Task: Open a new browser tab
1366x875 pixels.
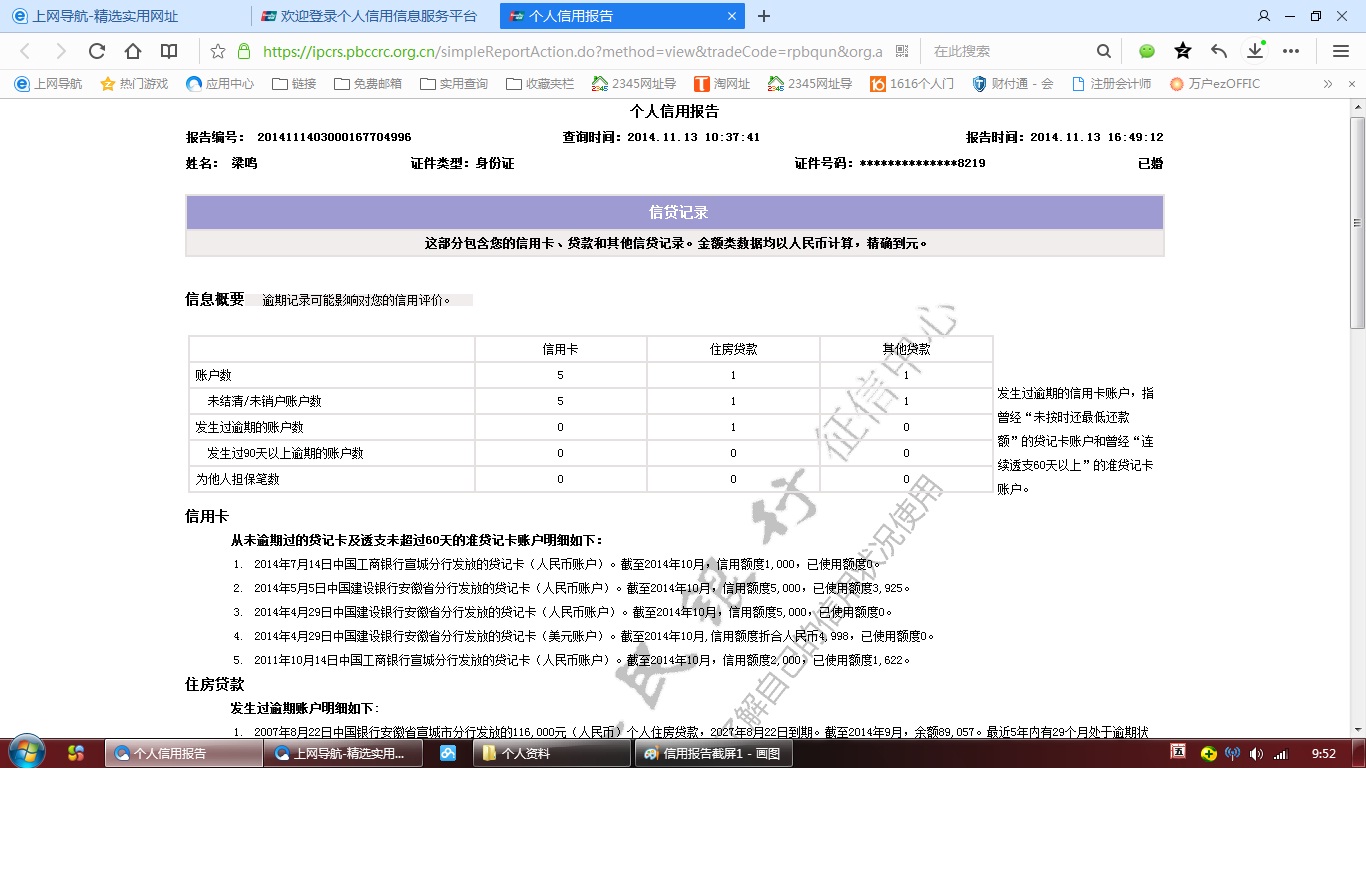Action: pyautogui.click(x=764, y=16)
